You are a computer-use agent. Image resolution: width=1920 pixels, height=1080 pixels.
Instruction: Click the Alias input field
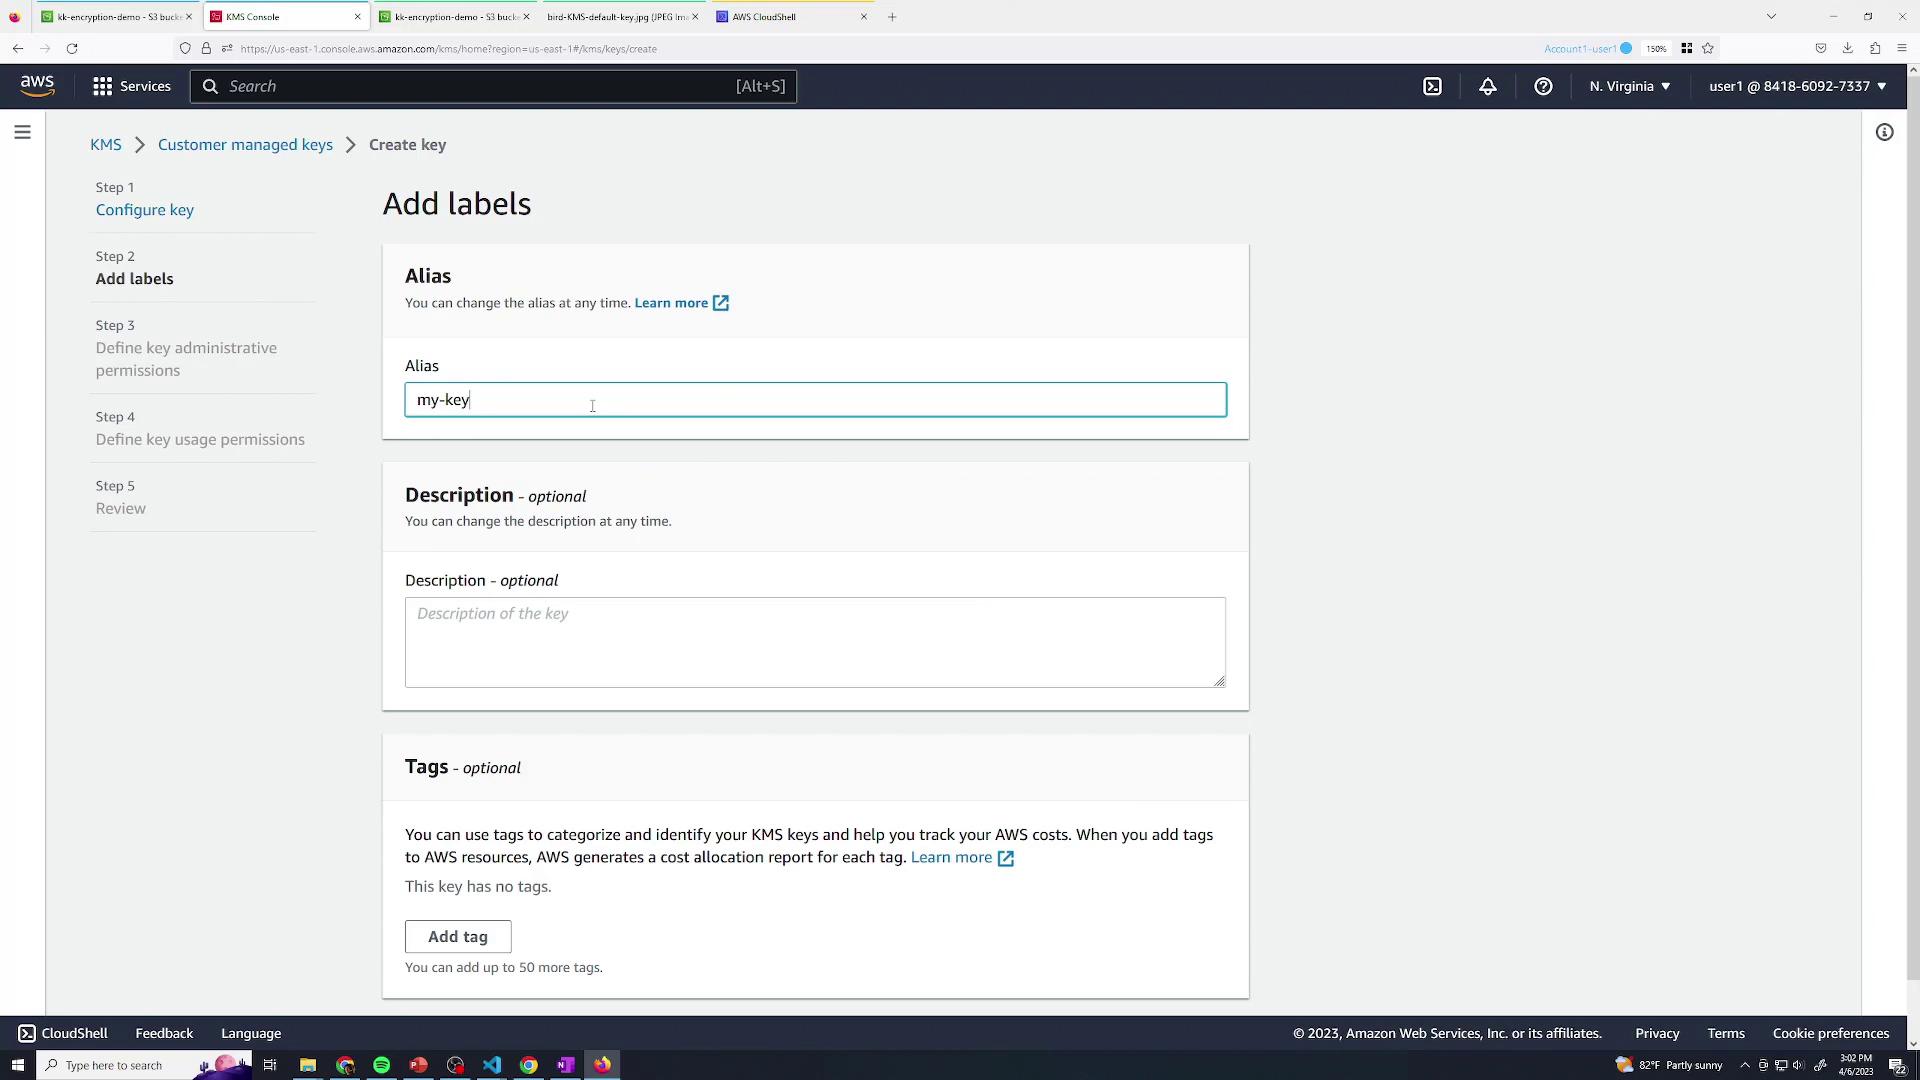(x=814, y=400)
